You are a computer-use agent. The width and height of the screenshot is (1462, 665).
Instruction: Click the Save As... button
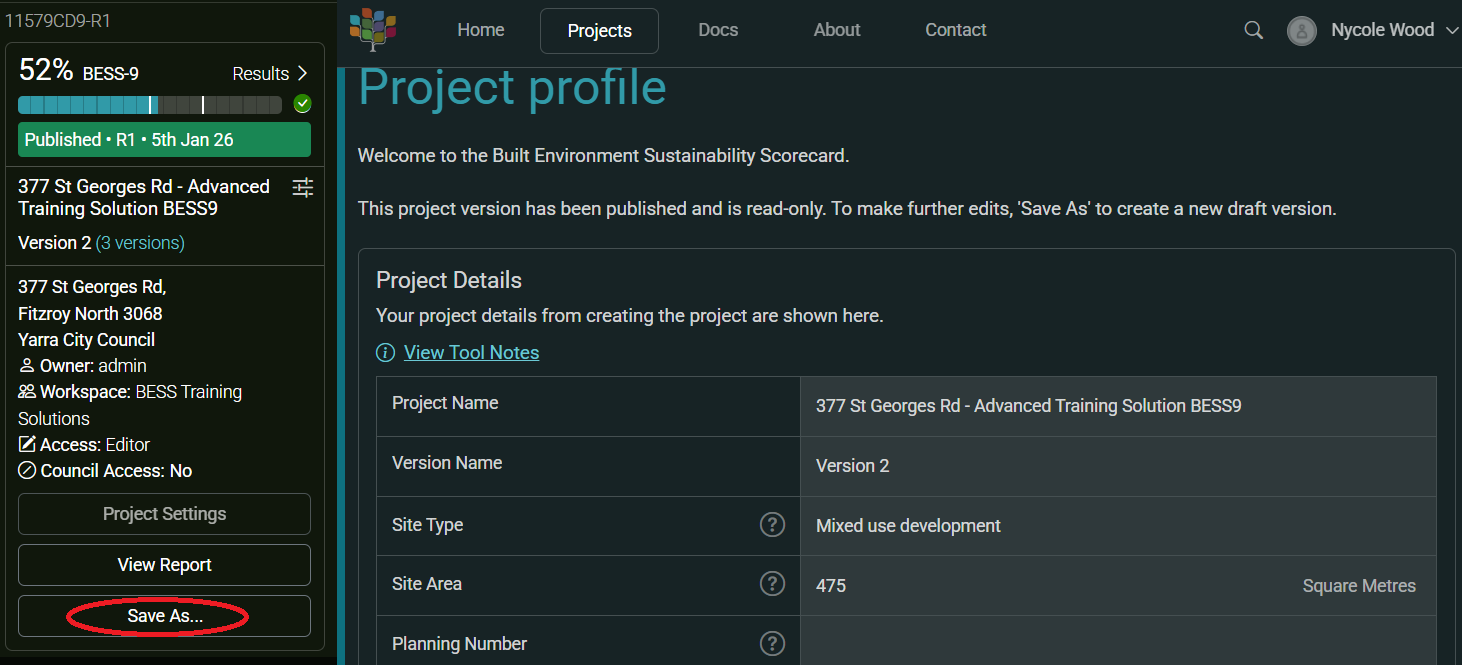click(x=163, y=616)
